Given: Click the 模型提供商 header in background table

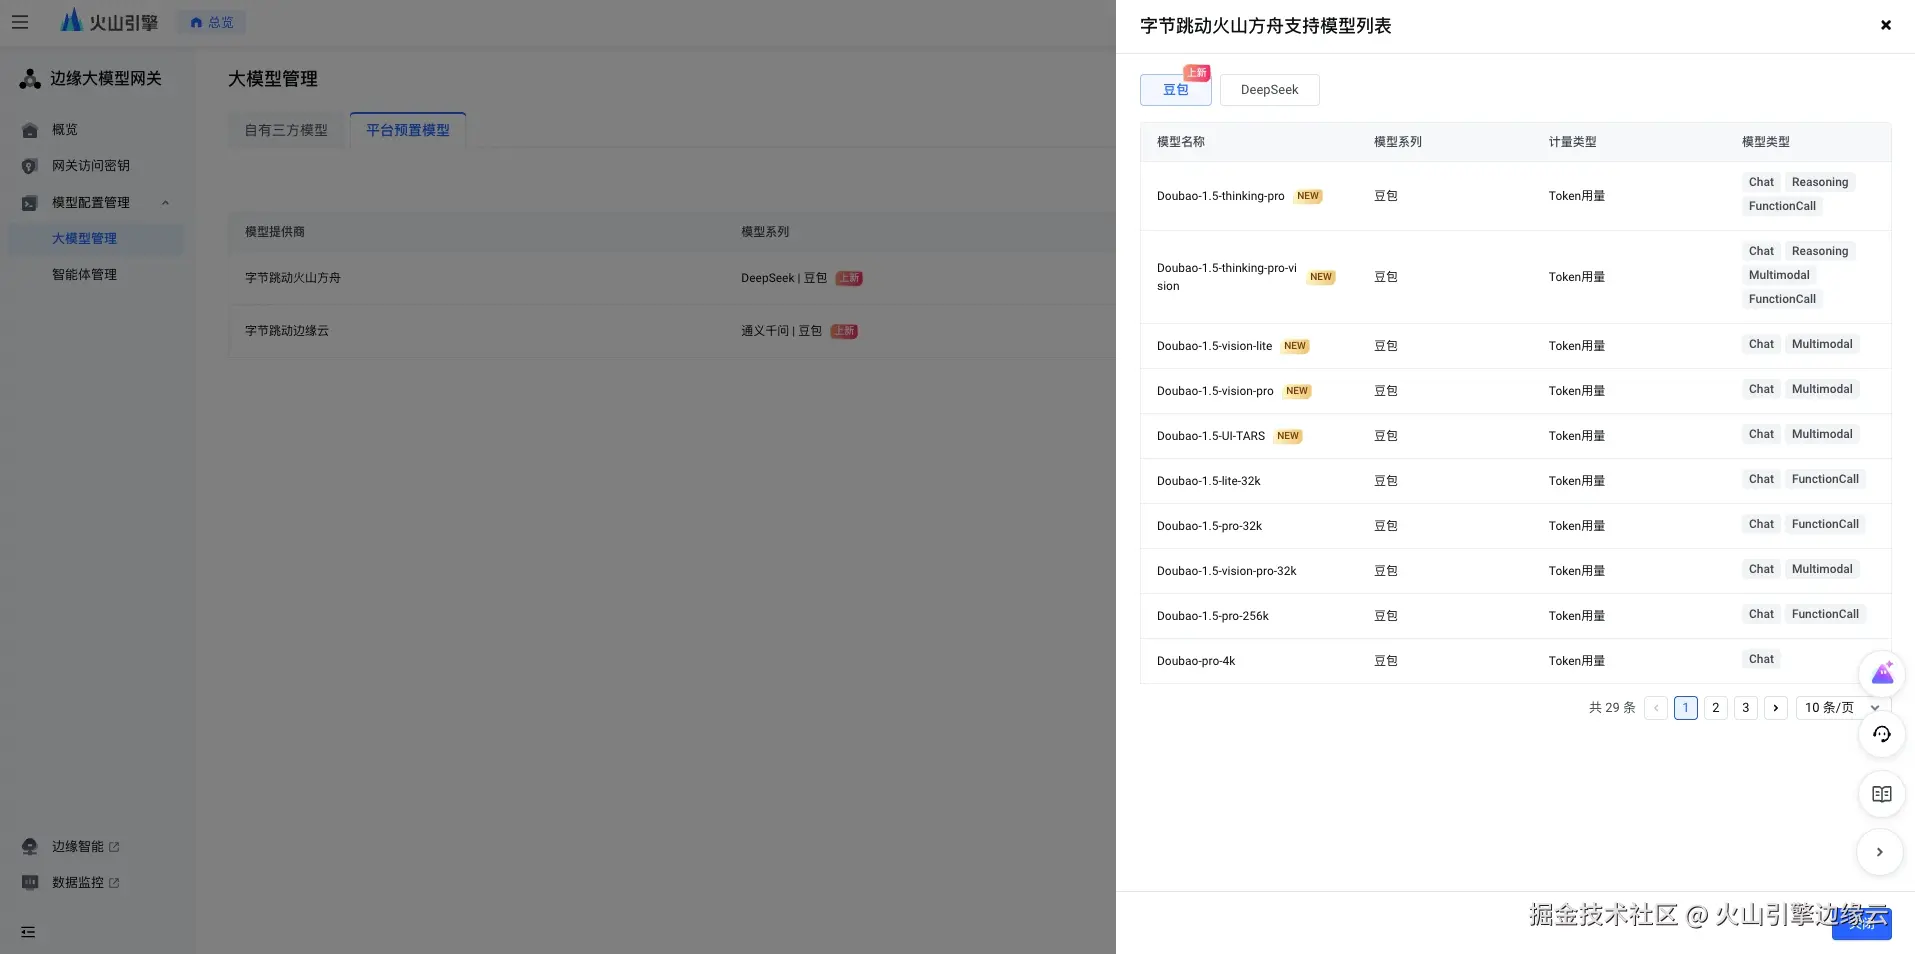Looking at the screenshot, I should 275,232.
